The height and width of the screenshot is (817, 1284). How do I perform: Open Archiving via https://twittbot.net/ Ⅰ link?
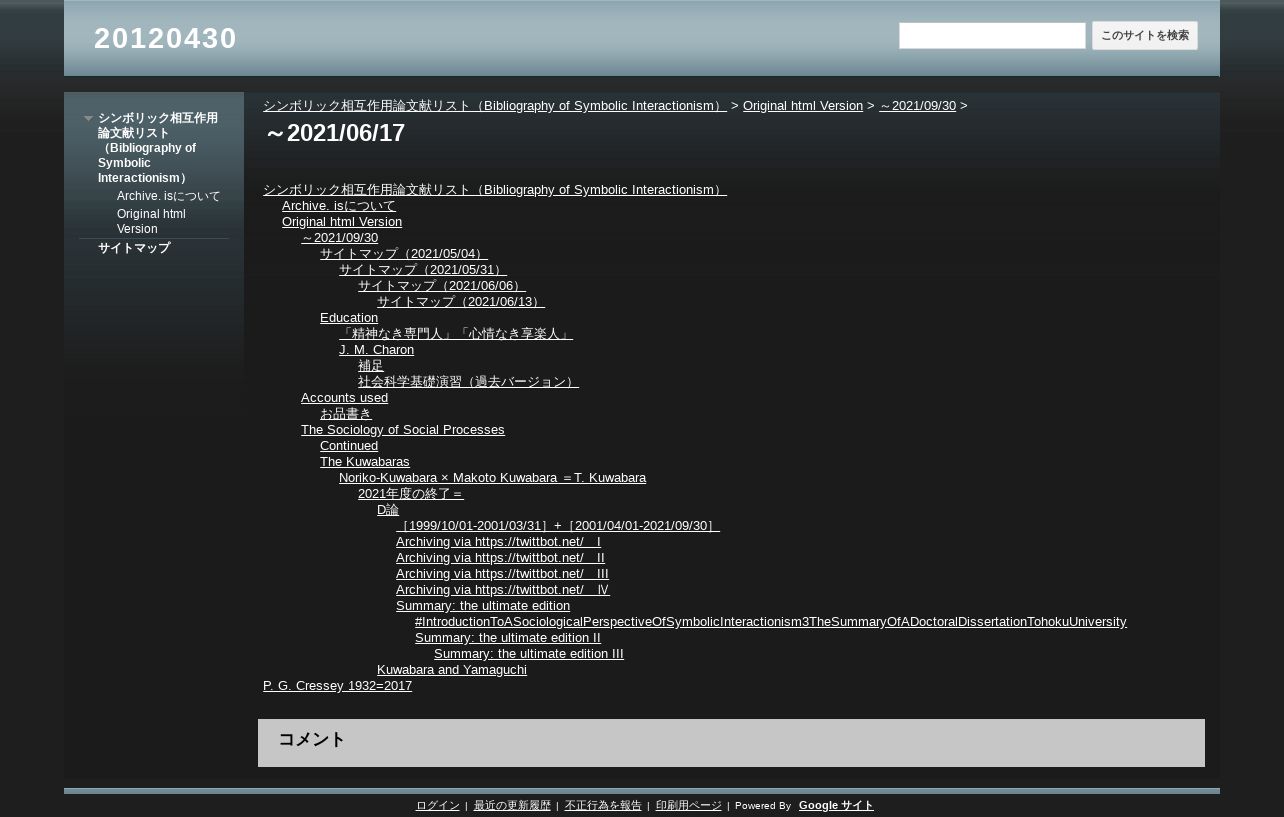pyautogui.click(x=498, y=542)
